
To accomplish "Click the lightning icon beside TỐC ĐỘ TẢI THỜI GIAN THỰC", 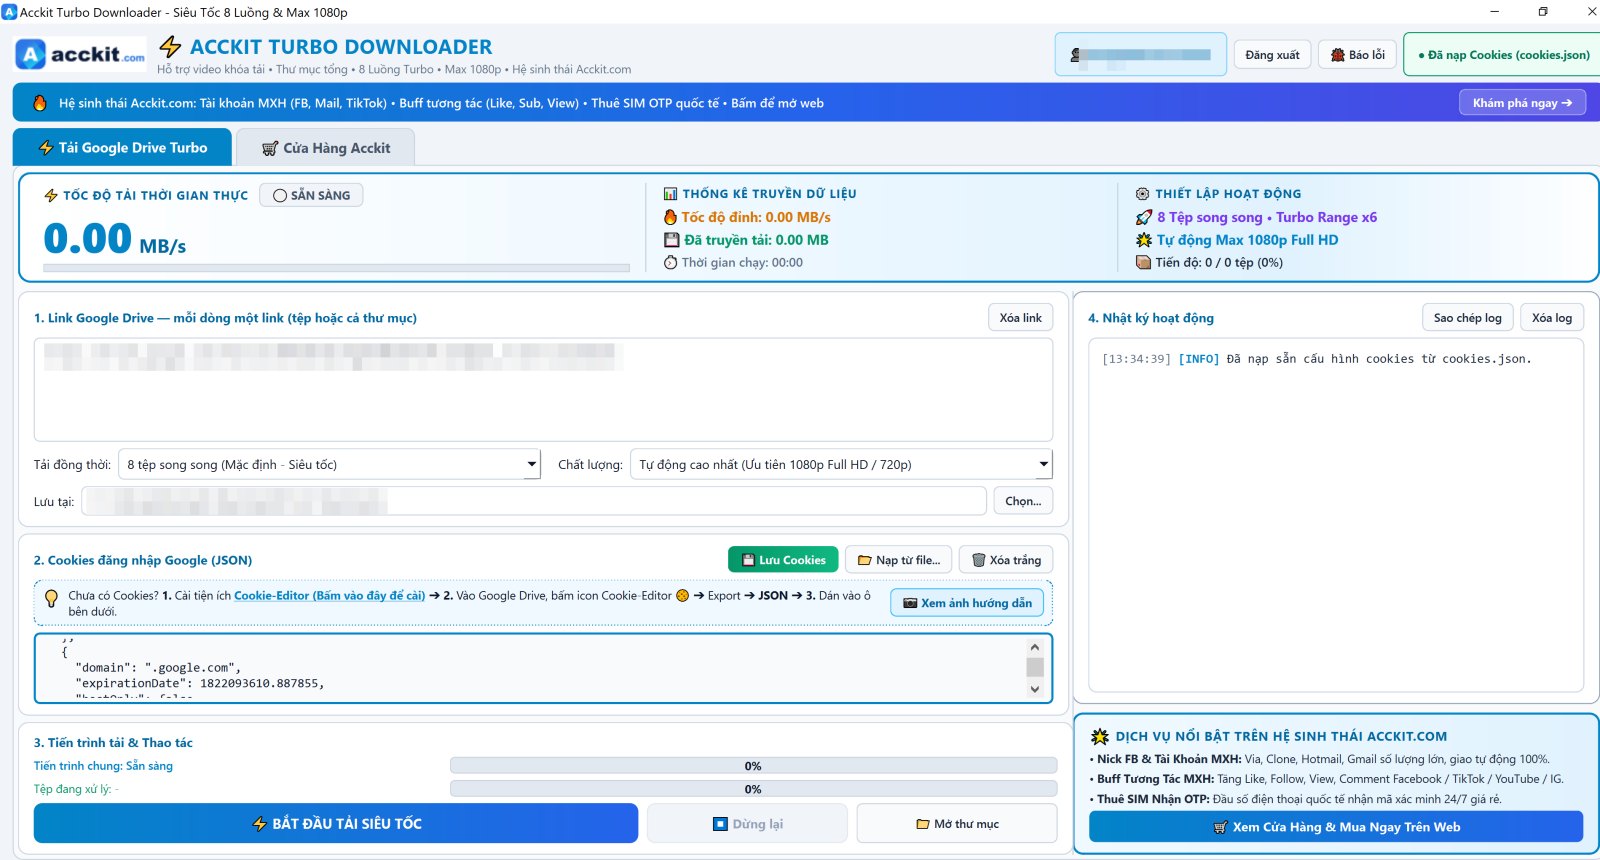I will click(51, 196).
